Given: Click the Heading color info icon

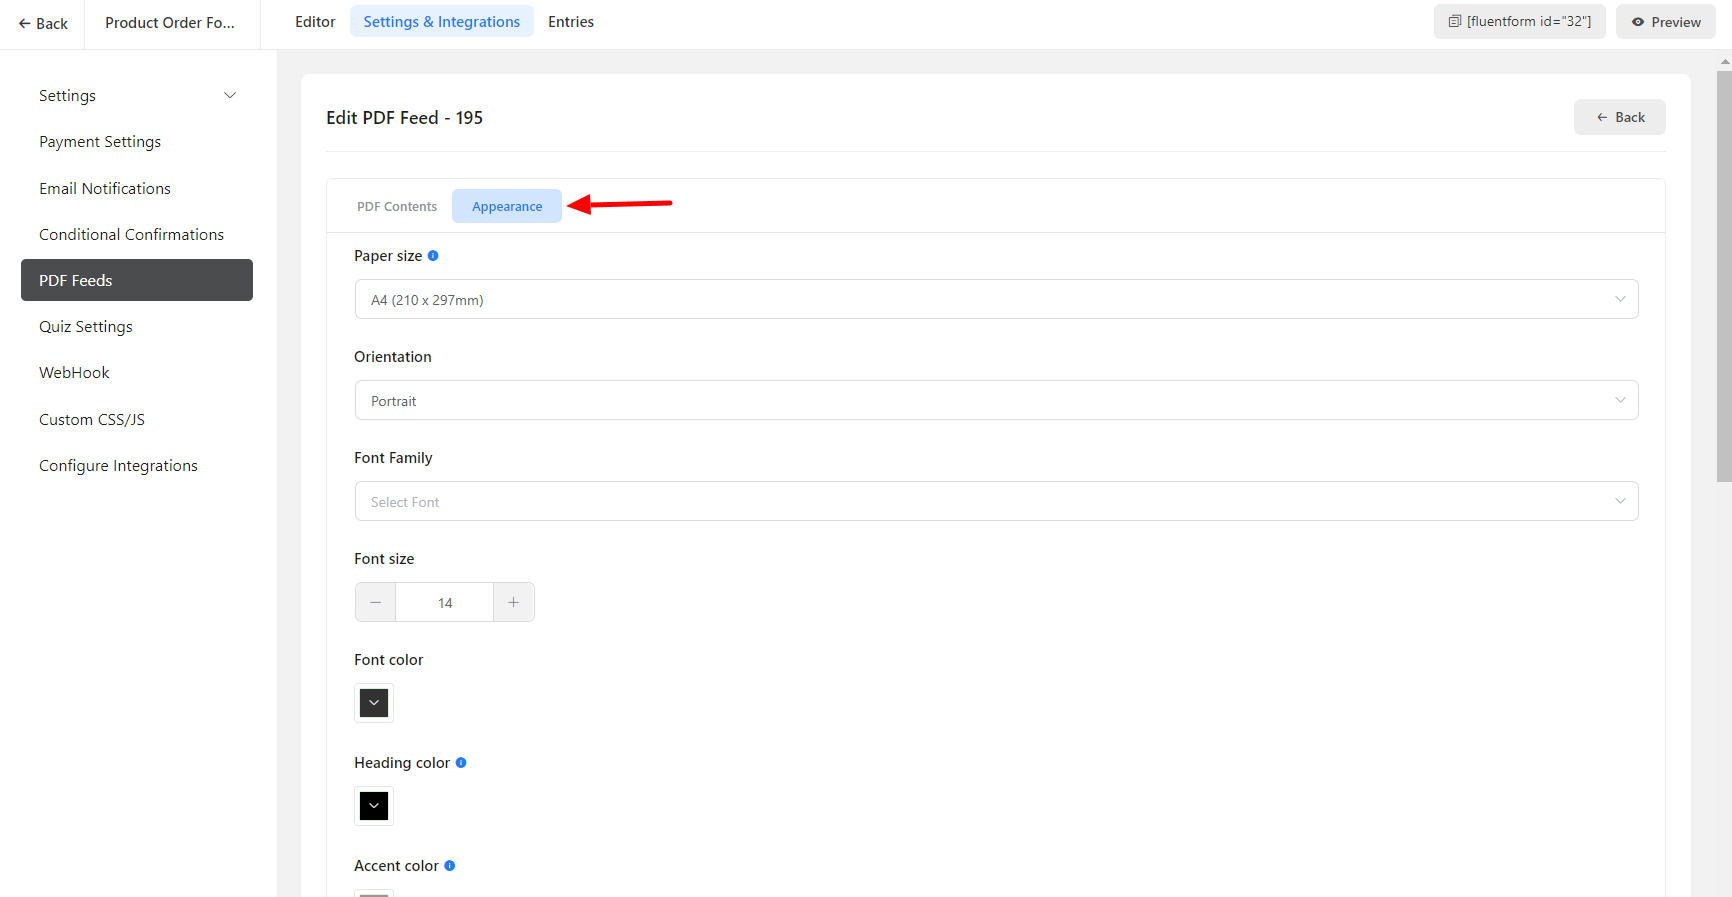Looking at the screenshot, I should [461, 763].
